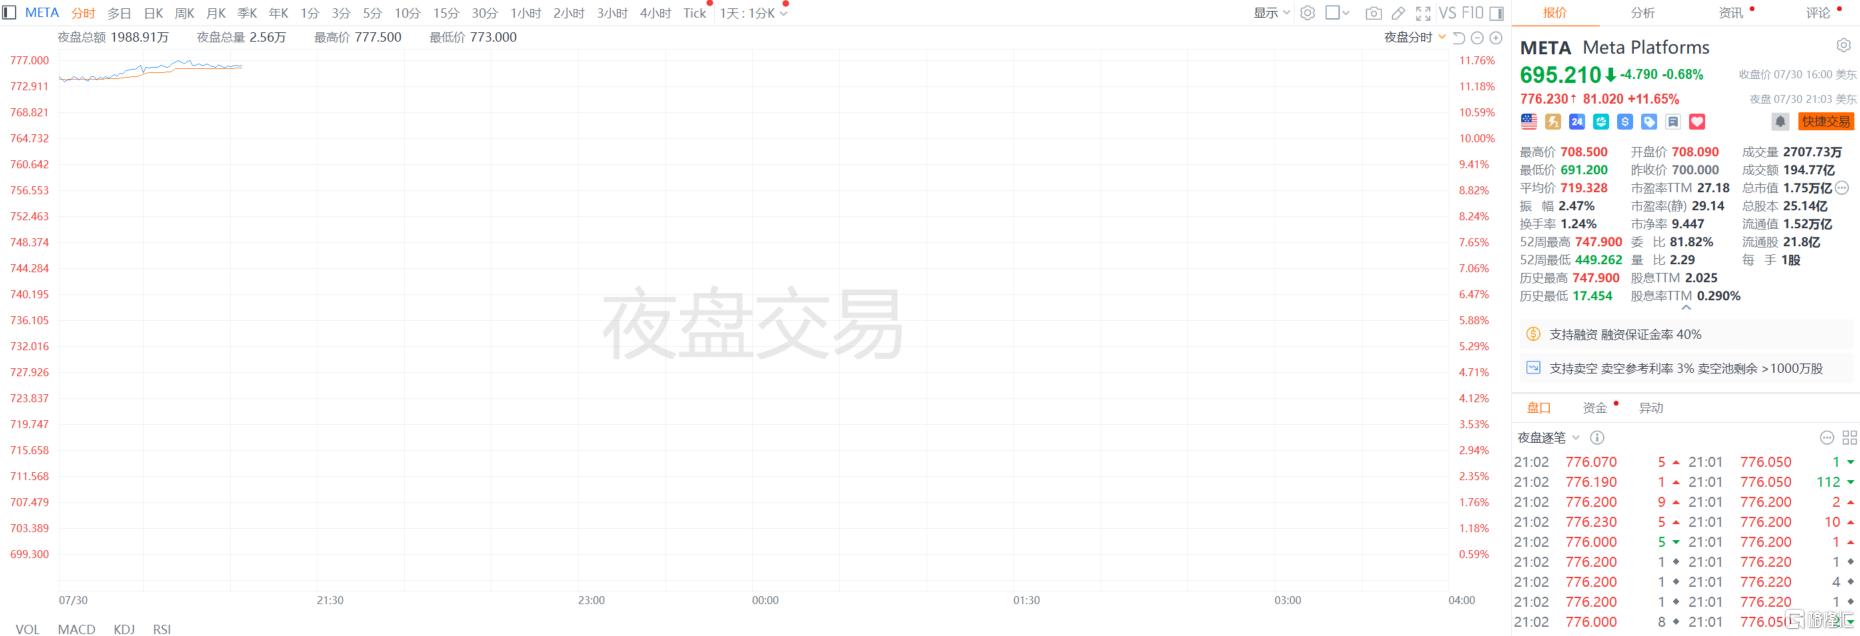This screenshot has width=1860, height=636.
Task: Reset chart zoom with undo arrow
Action: pyautogui.click(x=1459, y=38)
